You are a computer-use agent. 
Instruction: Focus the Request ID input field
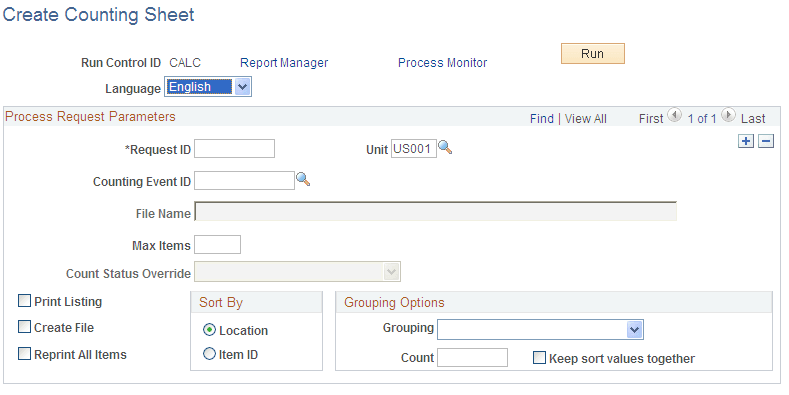click(x=234, y=149)
